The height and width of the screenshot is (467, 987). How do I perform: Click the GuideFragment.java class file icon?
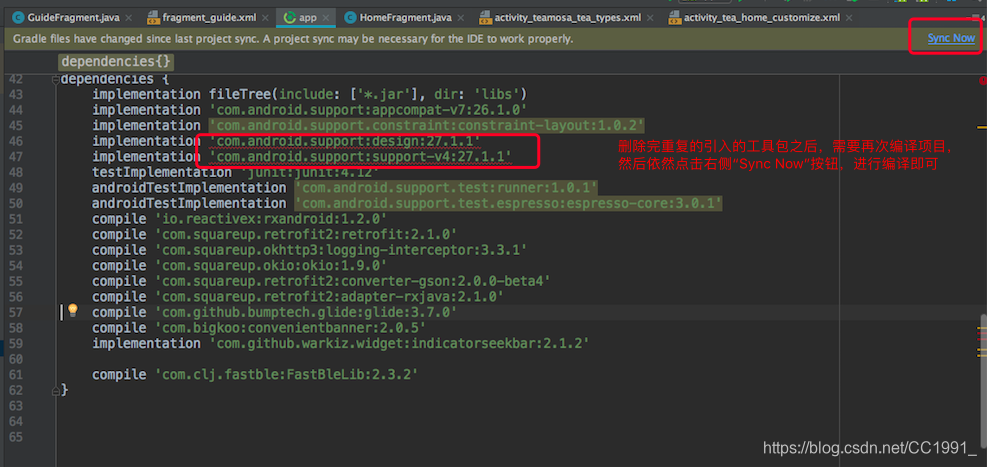pyautogui.click(x=18, y=18)
